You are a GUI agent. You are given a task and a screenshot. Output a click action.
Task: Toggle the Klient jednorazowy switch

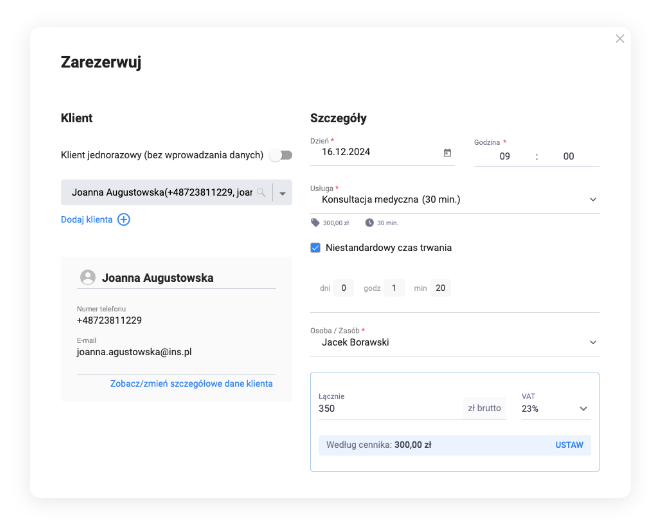coord(281,155)
